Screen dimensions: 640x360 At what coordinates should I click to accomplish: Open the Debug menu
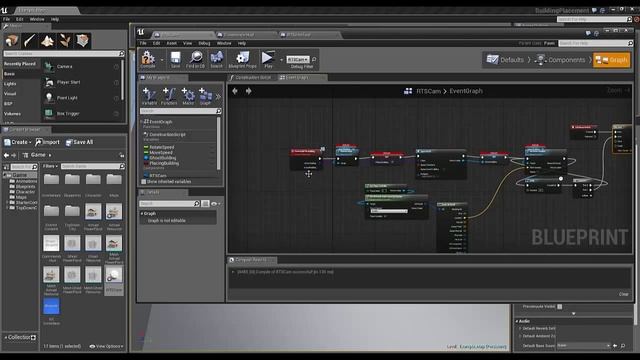[x=204, y=43]
